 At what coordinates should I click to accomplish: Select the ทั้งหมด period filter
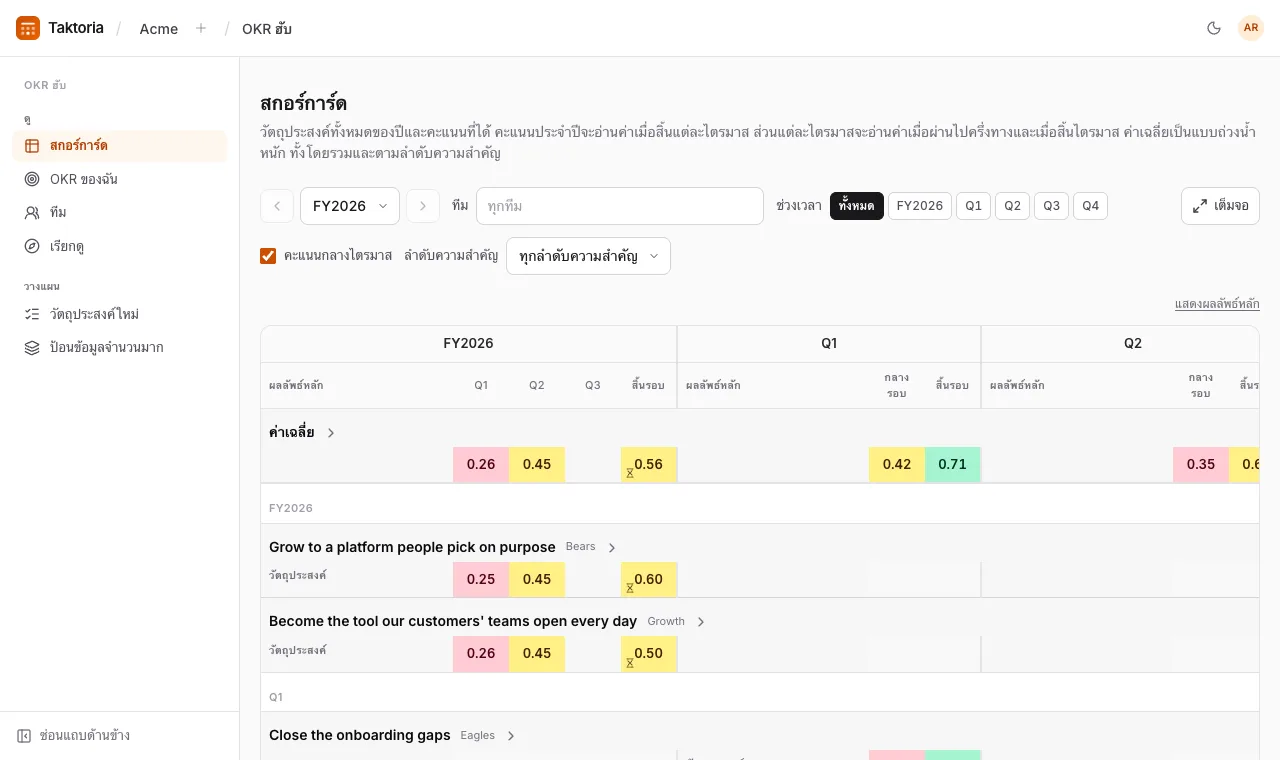coord(857,206)
